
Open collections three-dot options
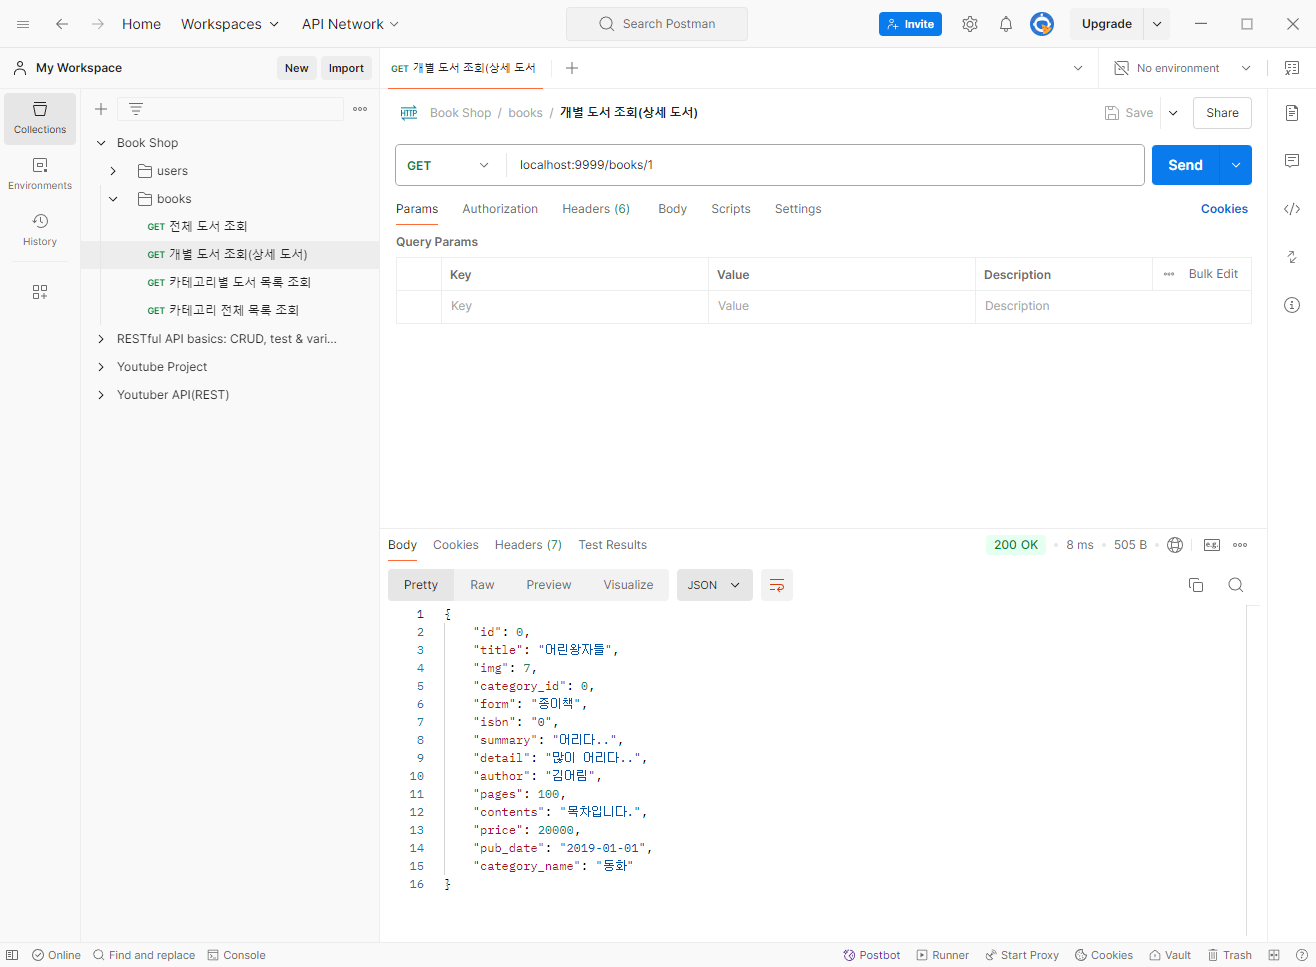pyautogui.click(x=360, y=109)
